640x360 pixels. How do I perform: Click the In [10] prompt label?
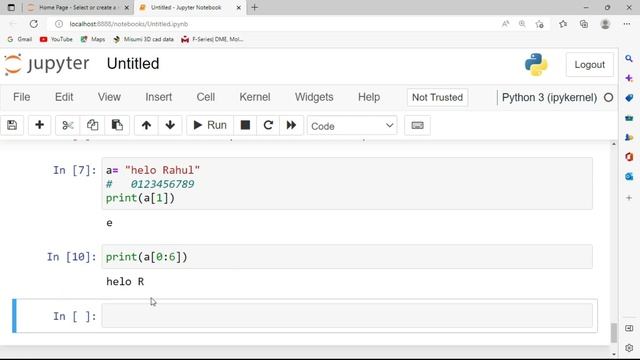(71, 257)
